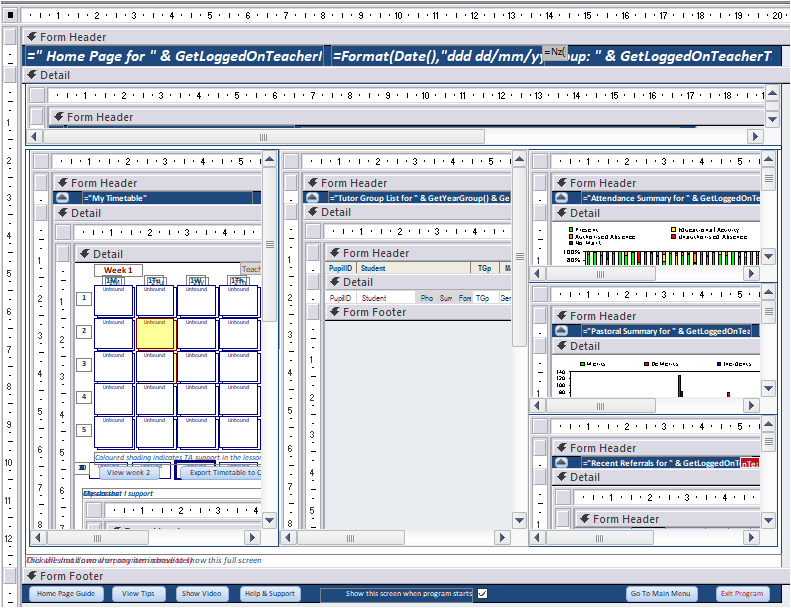Click the arrow icon beside Tutor Group List title
The height and width of the screenshot is (608, 791).
[312, 198]
